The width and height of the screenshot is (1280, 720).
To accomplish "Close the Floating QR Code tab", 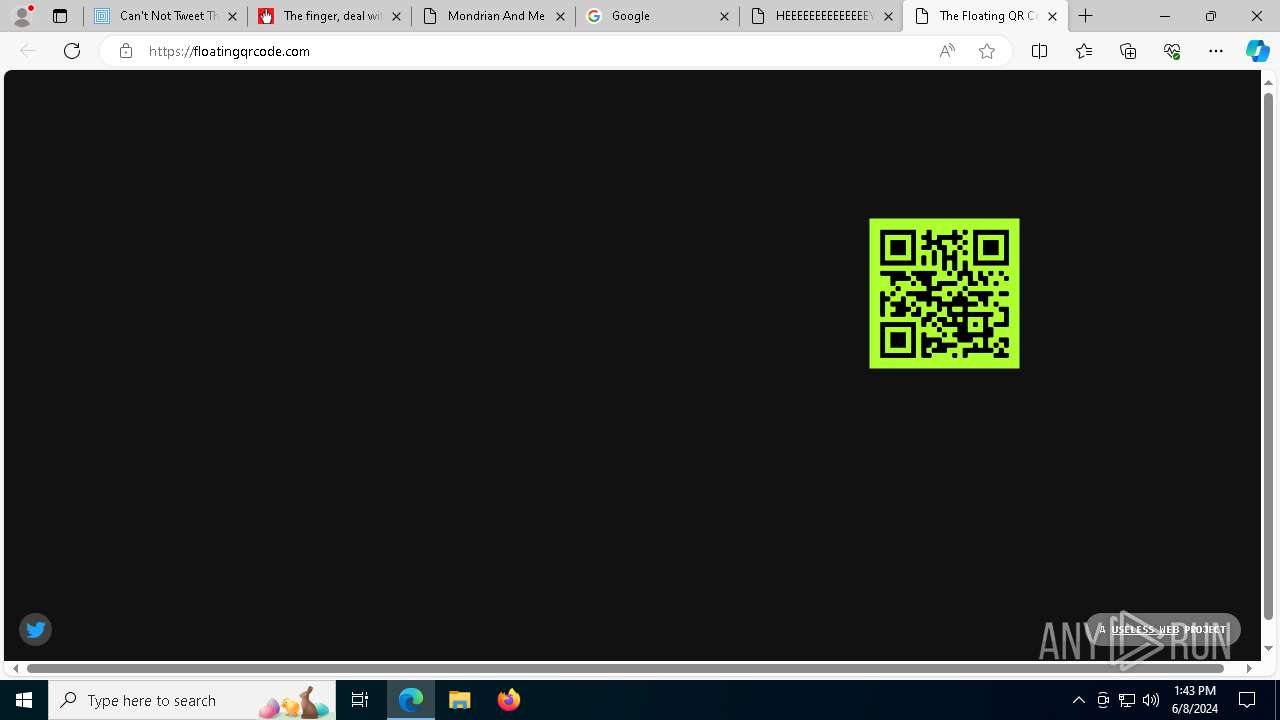I will [x=1052, y=16].
